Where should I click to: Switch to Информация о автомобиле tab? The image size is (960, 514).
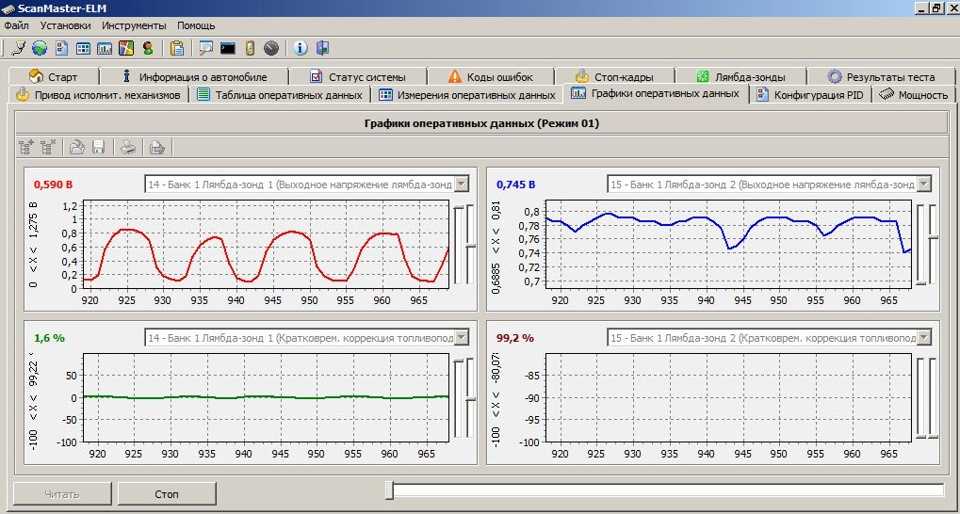coord(194,77)
